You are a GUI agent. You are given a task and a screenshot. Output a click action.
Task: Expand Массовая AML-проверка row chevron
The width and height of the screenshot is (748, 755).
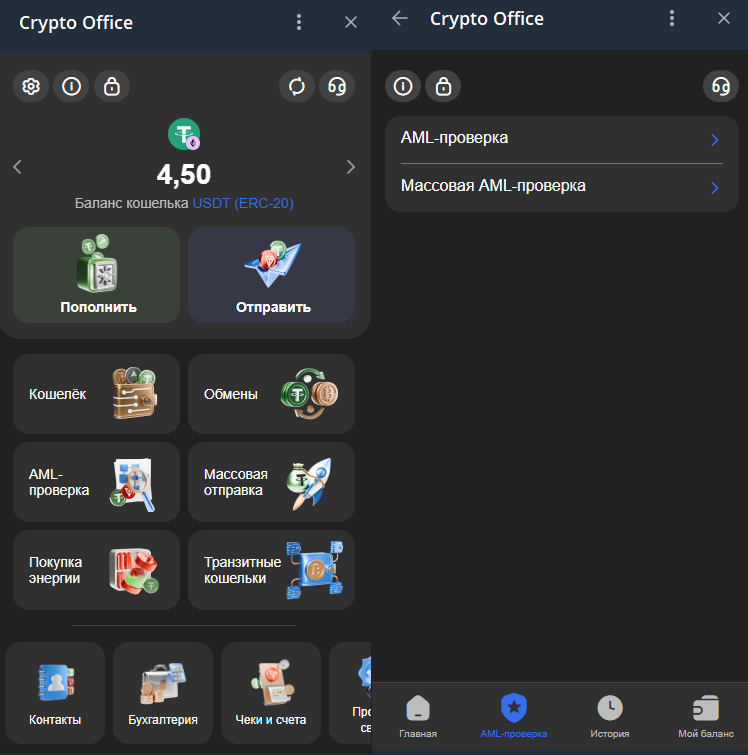coord(714,187)
